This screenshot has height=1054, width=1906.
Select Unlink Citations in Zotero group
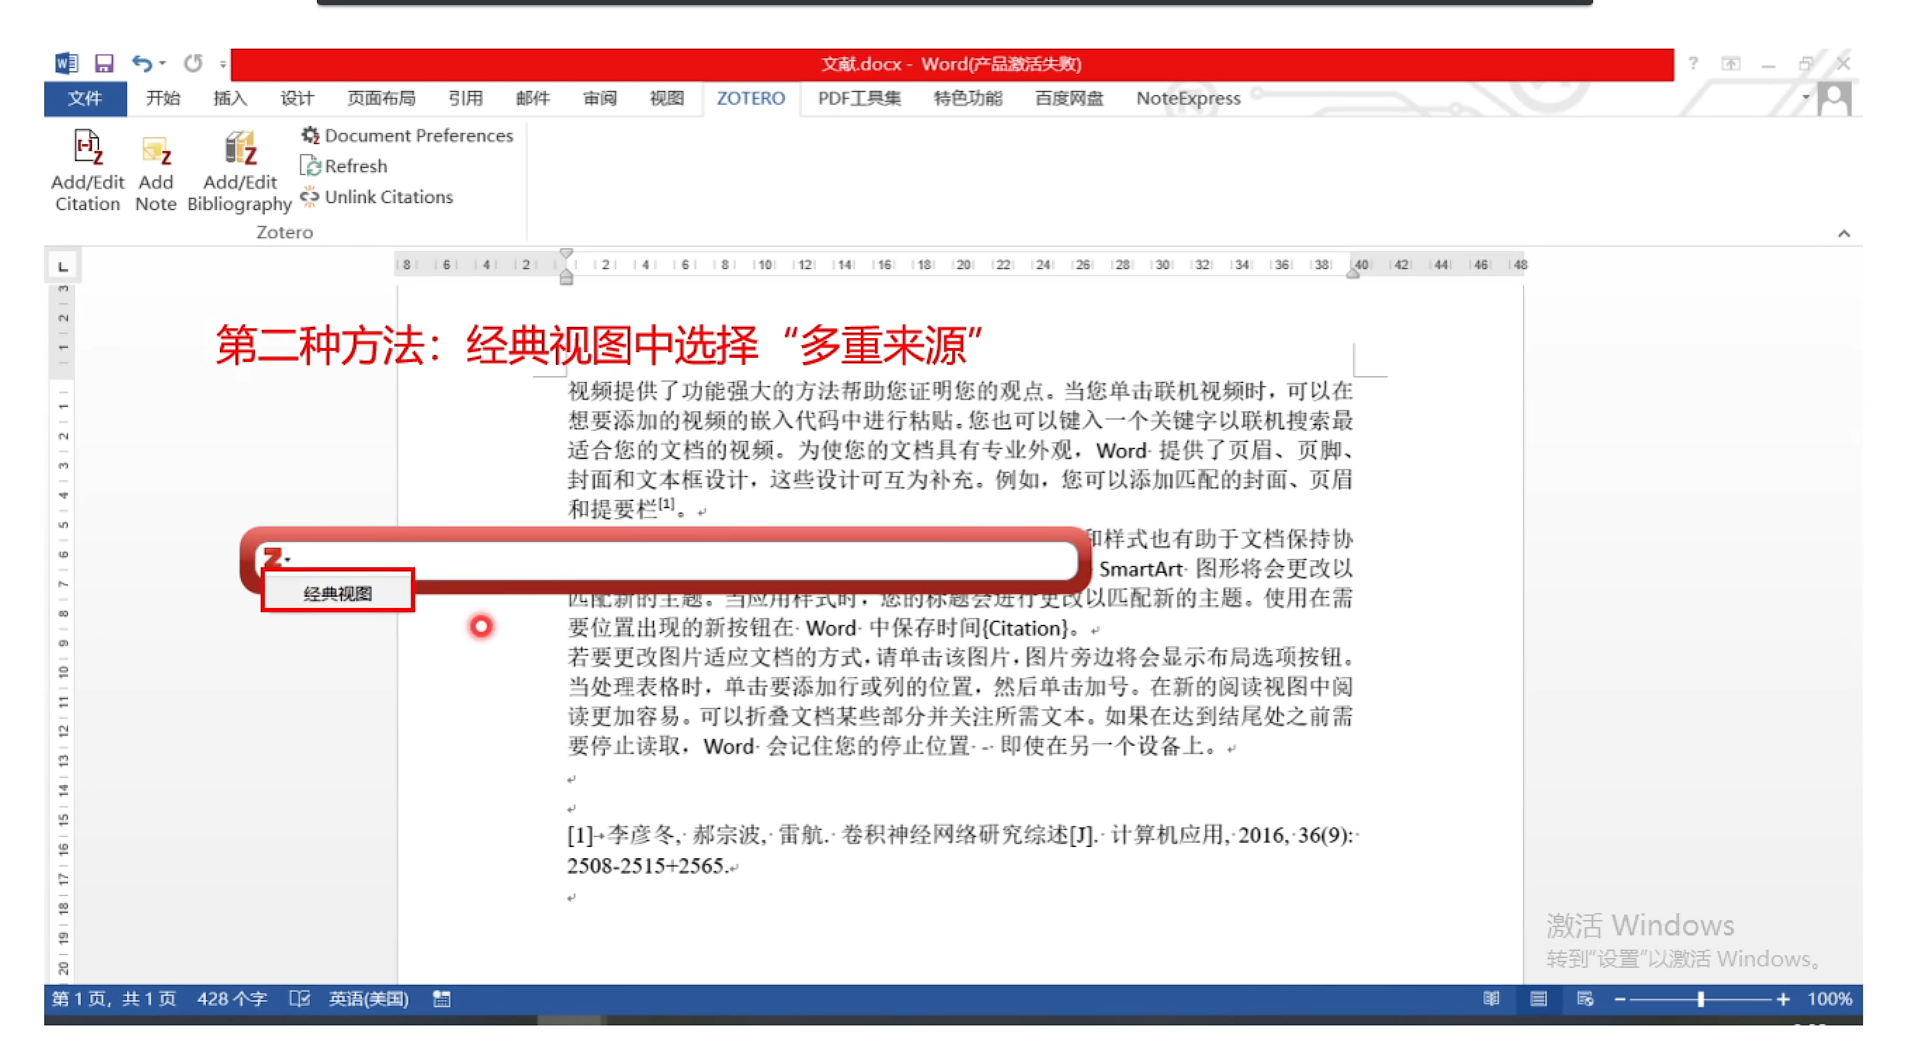tap(377, 197)
